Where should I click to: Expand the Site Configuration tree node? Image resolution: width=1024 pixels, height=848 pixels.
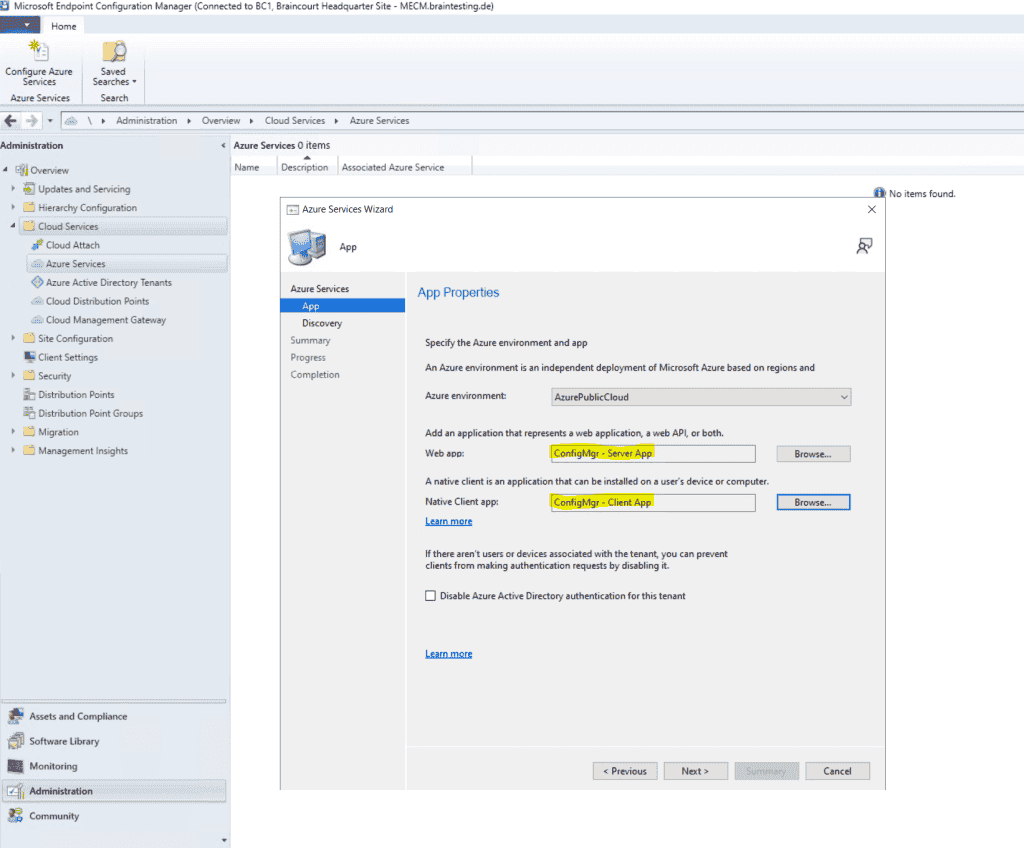point(12,338)
